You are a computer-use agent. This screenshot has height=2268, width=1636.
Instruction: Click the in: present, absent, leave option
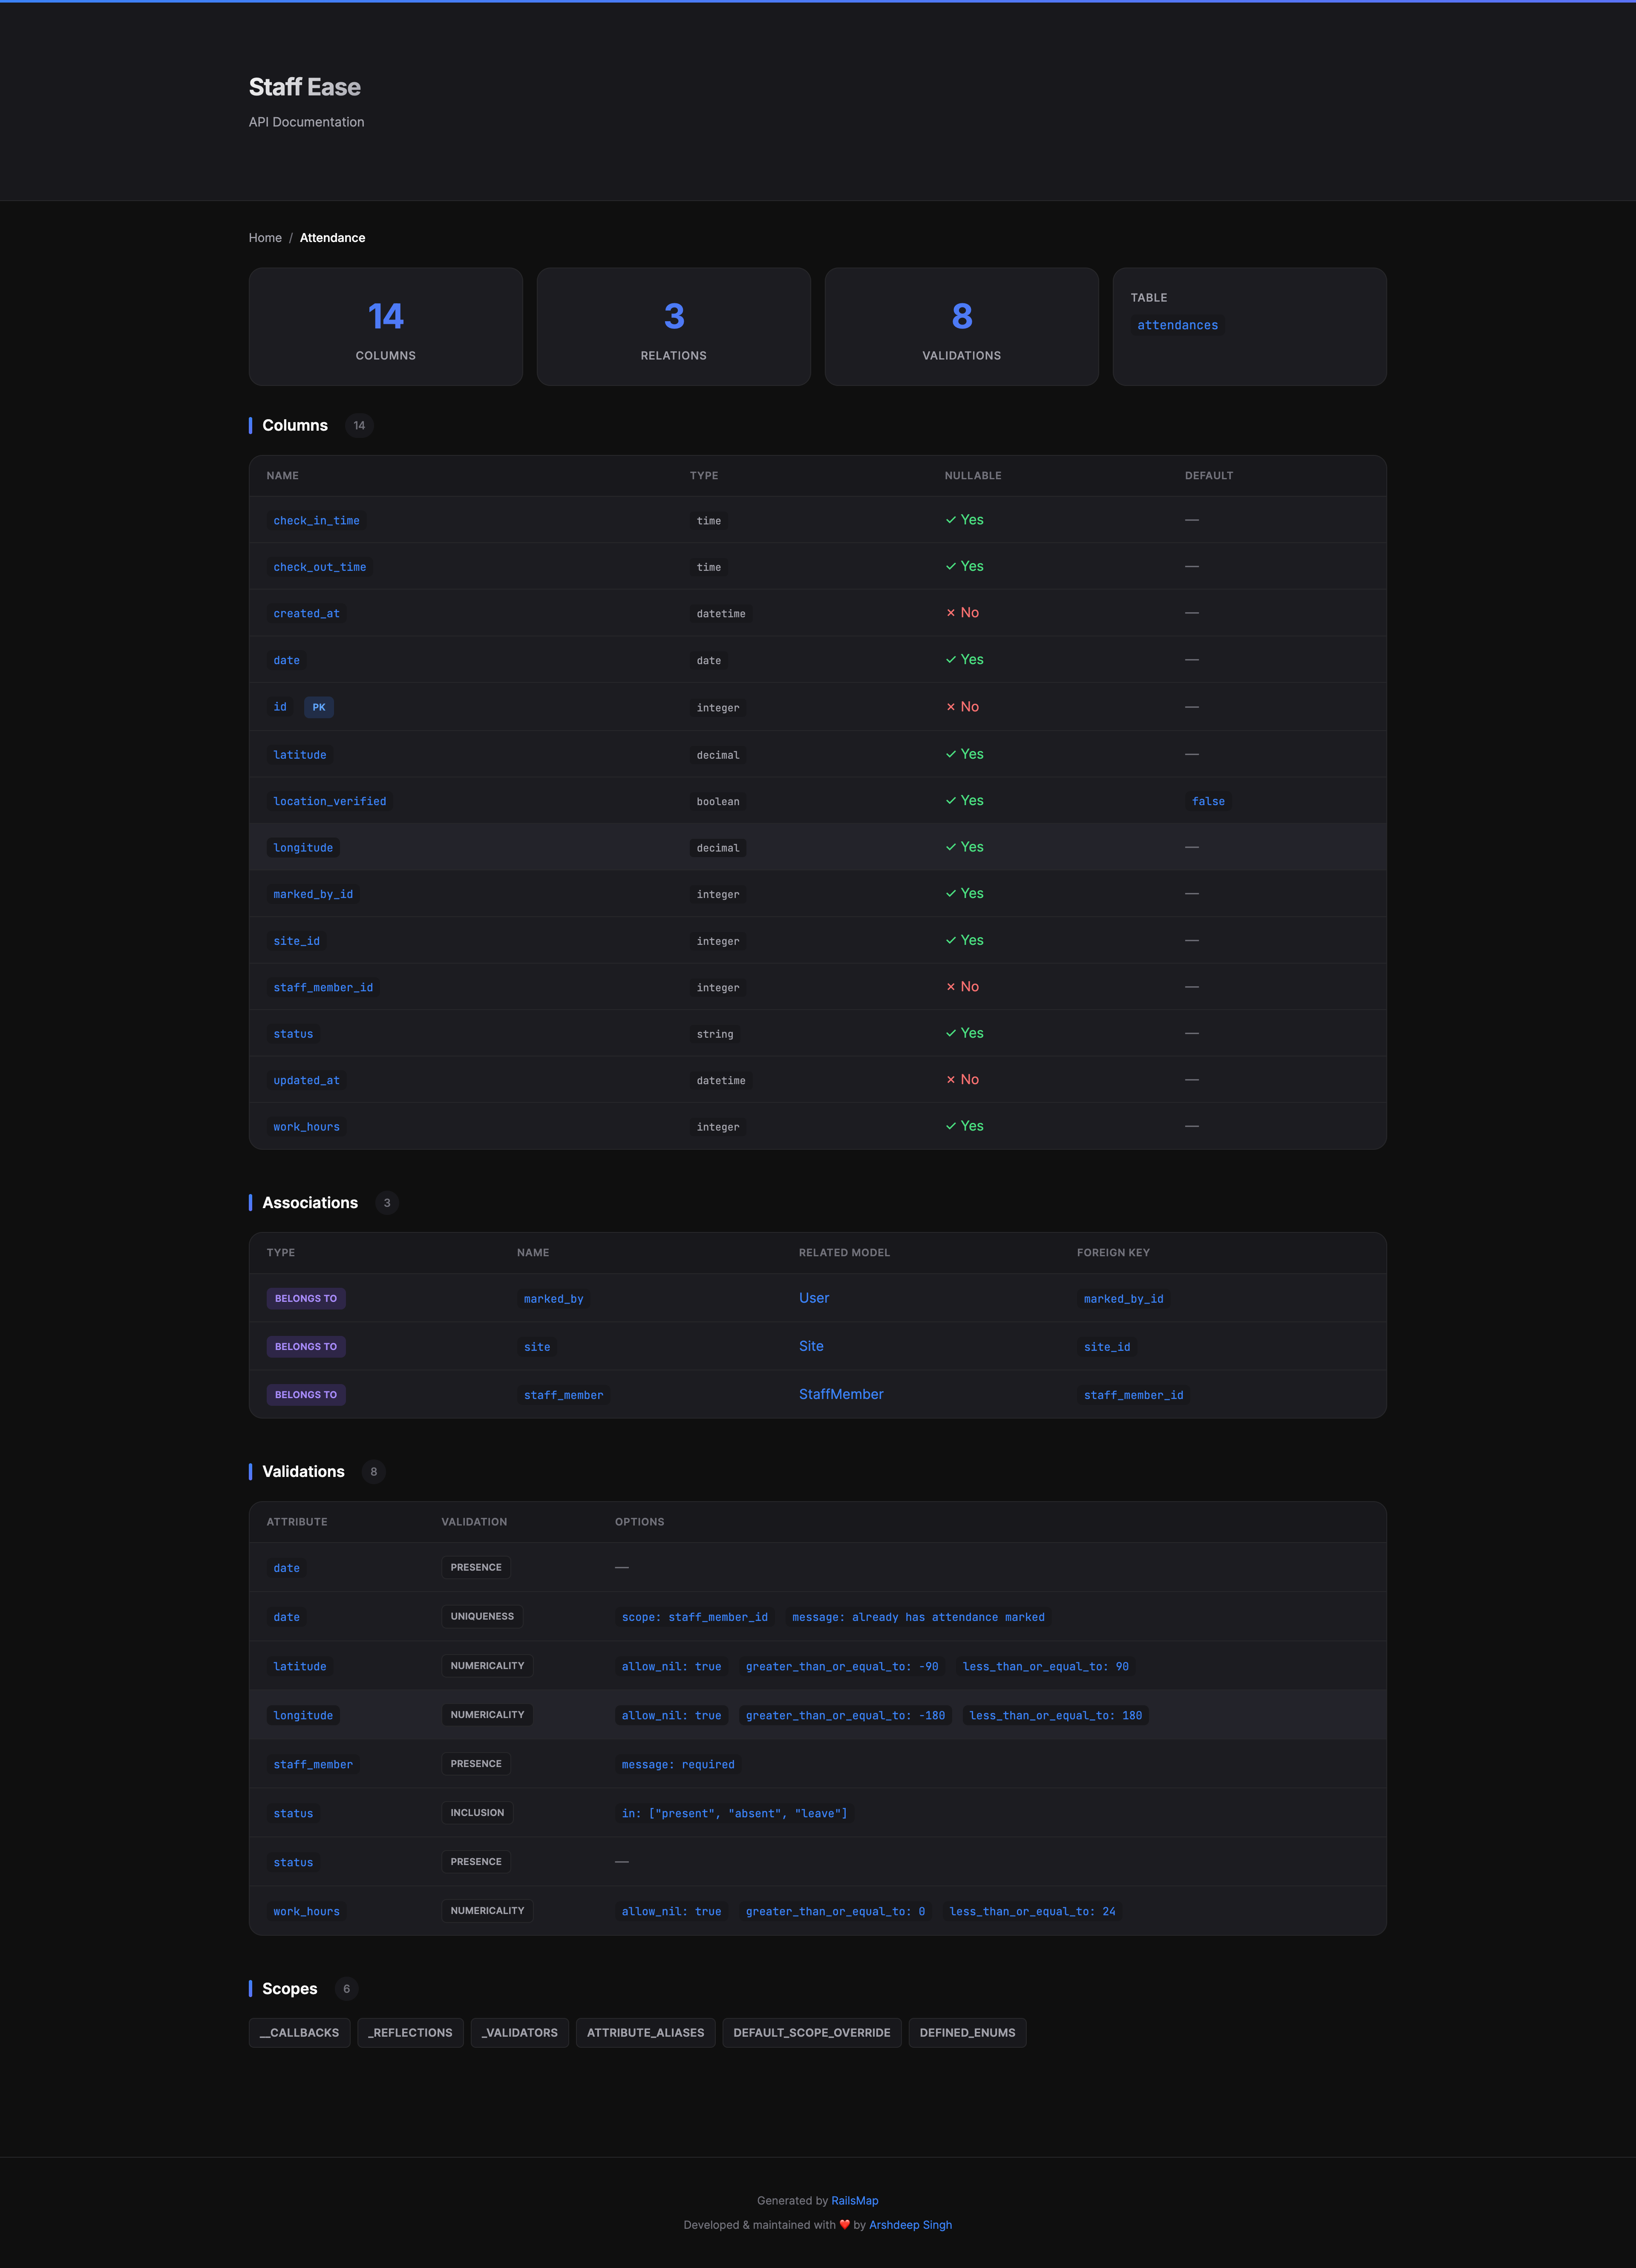point(734,1813)
